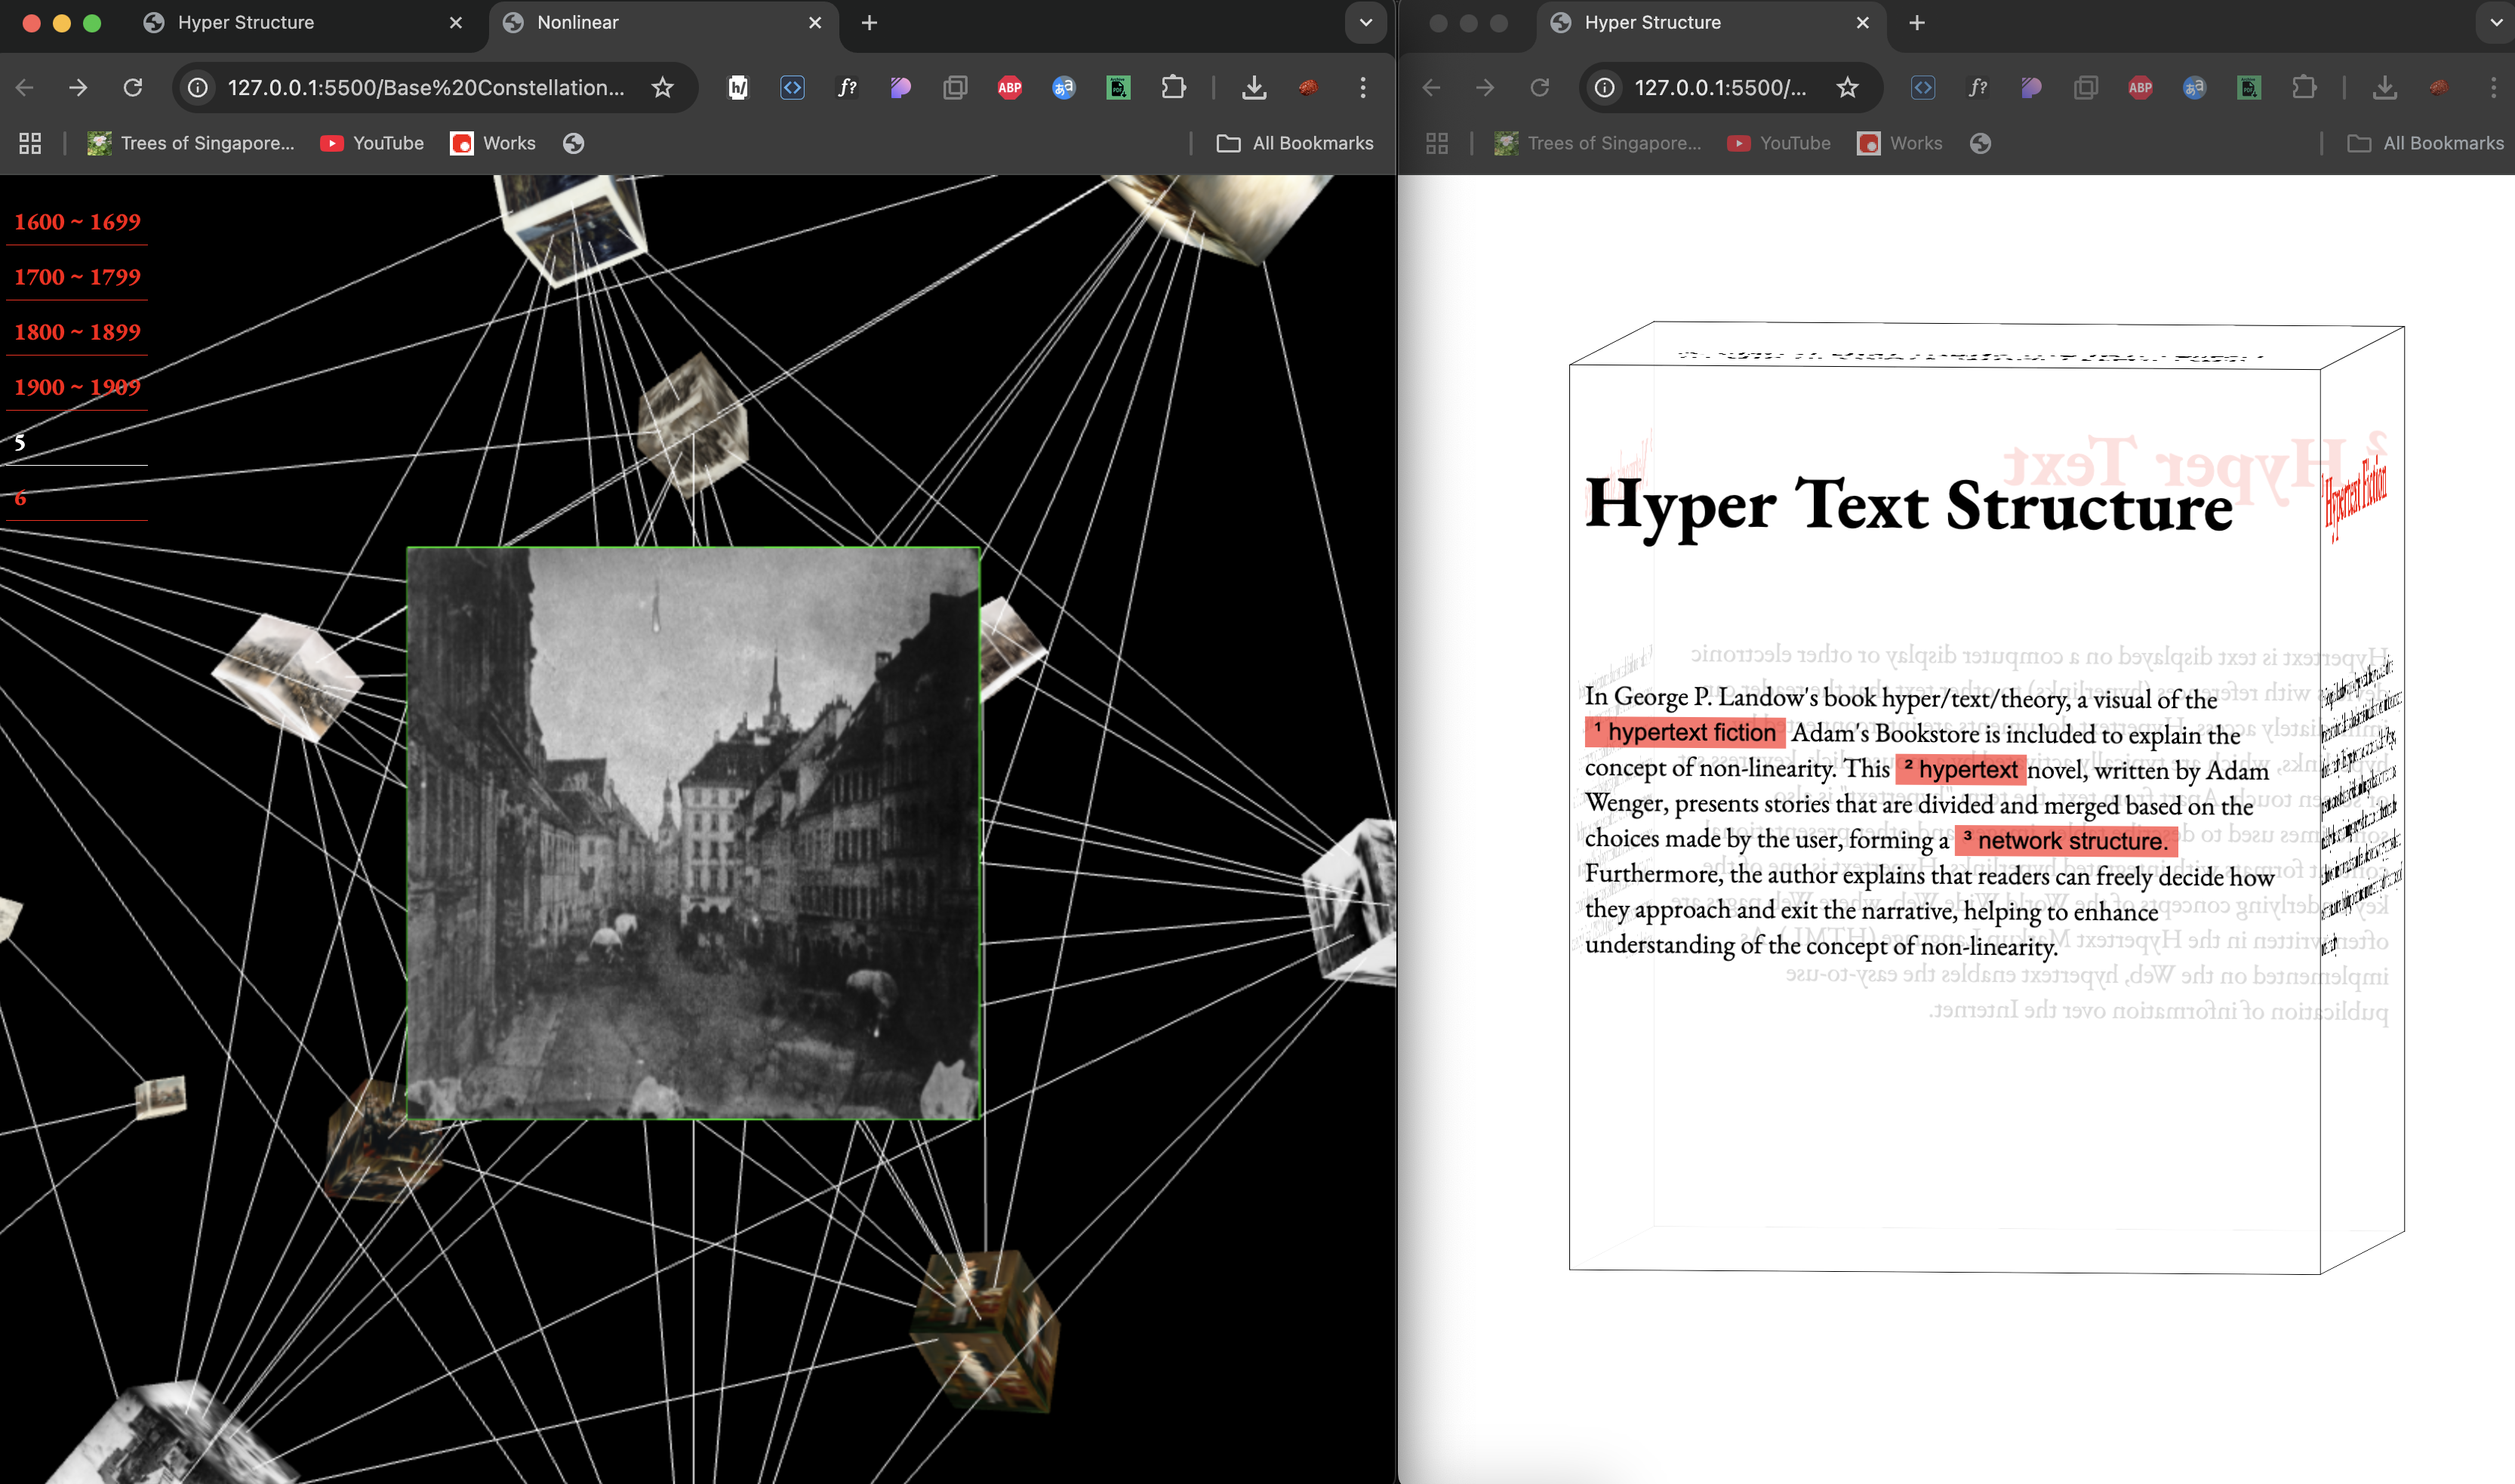
Task: Open Downloads in the left browser window
Action: coord(1253,88)
